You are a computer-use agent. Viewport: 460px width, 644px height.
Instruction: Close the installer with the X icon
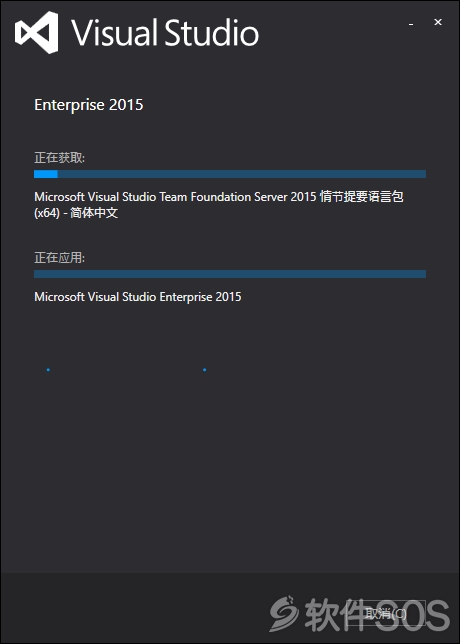point(438,22)
